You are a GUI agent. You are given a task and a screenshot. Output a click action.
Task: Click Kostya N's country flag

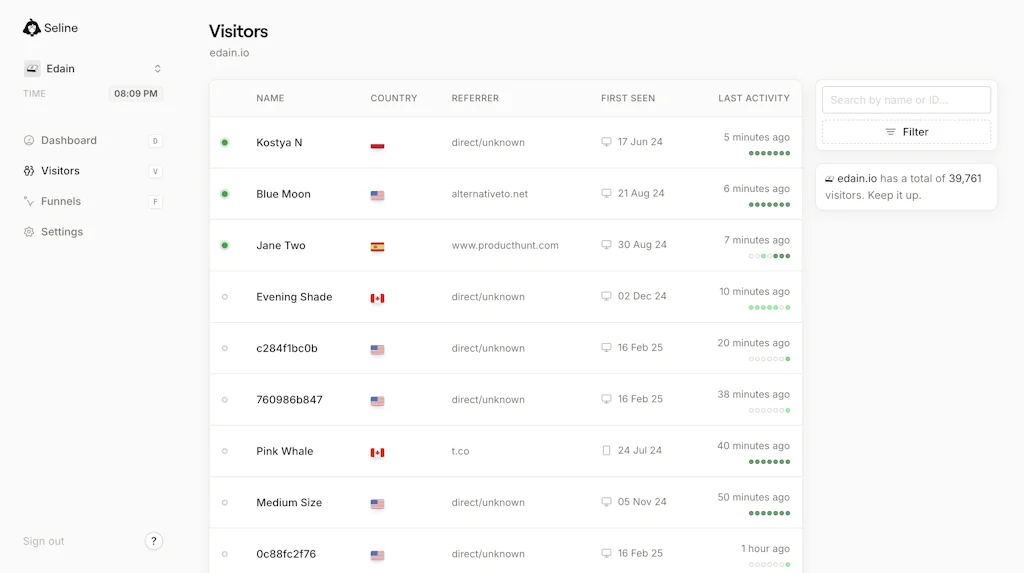(377, 144)
